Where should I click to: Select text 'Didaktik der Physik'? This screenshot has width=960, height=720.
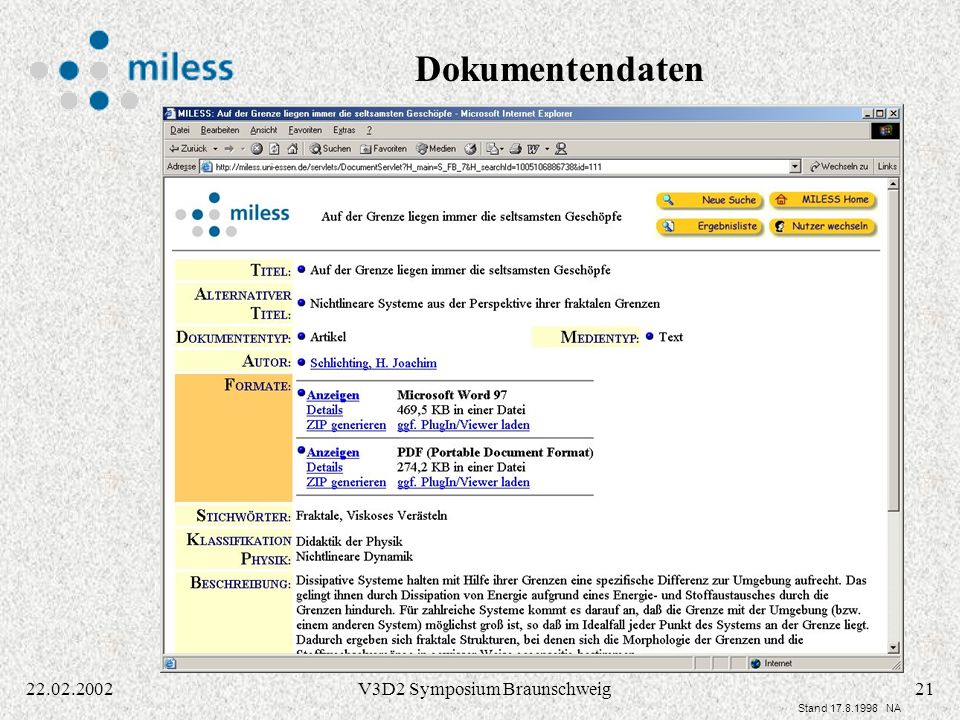(x=349, y=541)
